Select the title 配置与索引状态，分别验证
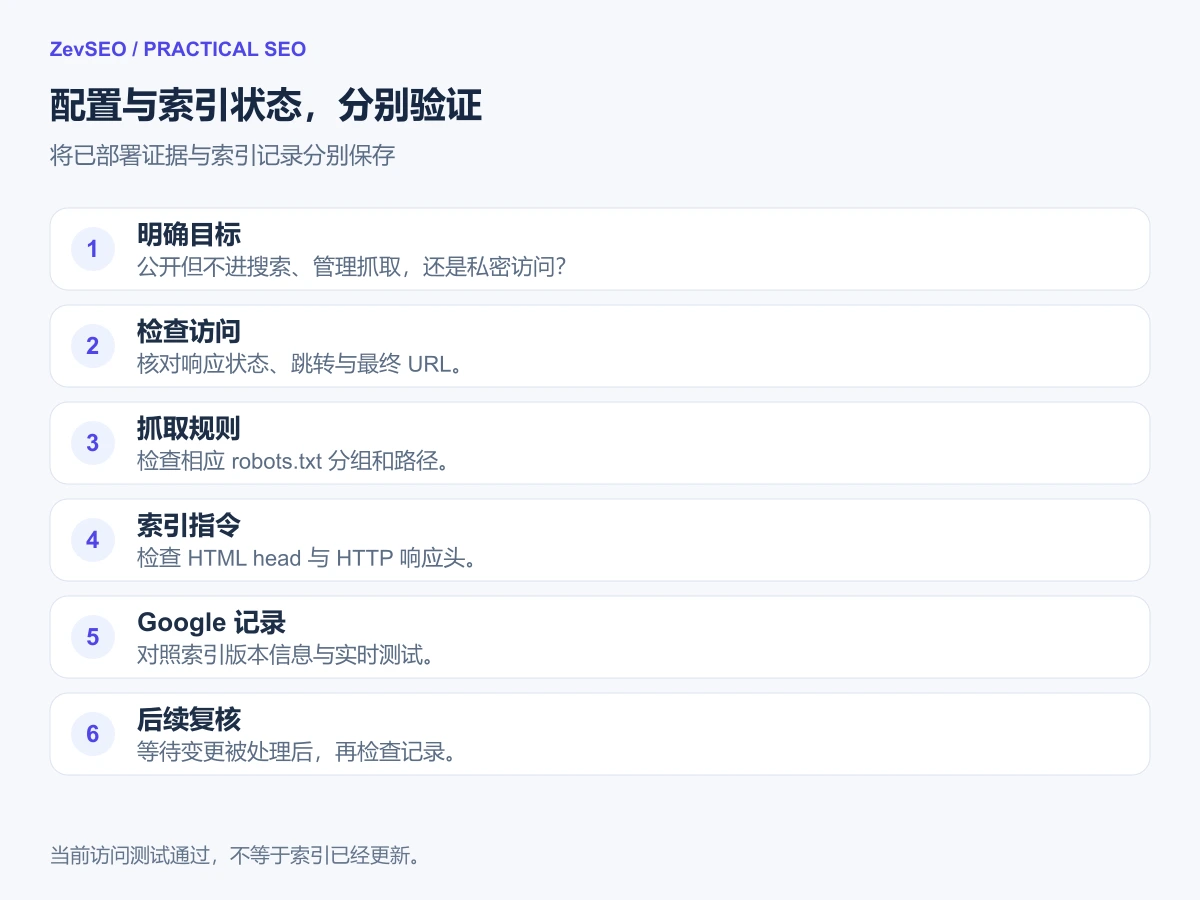This screenshot has height=900, width=1200. point(266,106)
